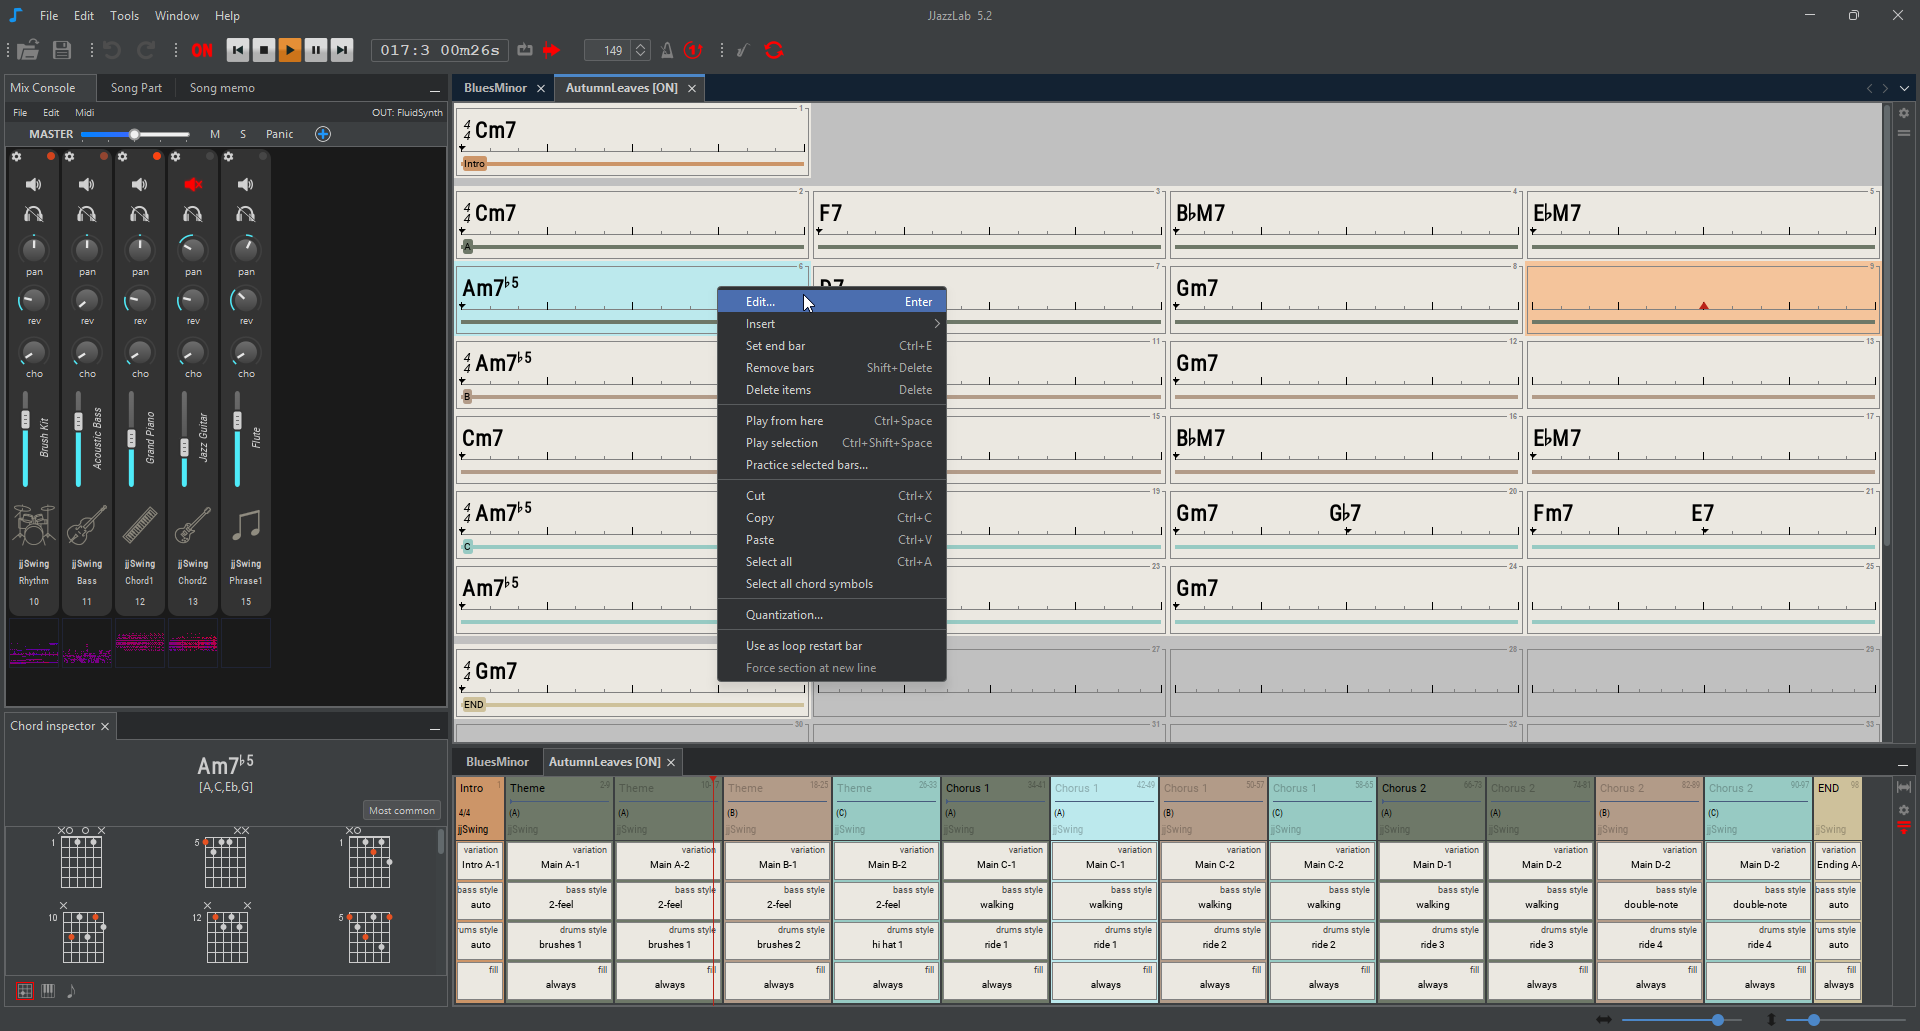Choose Set end bar from context menu

[x=775, y=346]
